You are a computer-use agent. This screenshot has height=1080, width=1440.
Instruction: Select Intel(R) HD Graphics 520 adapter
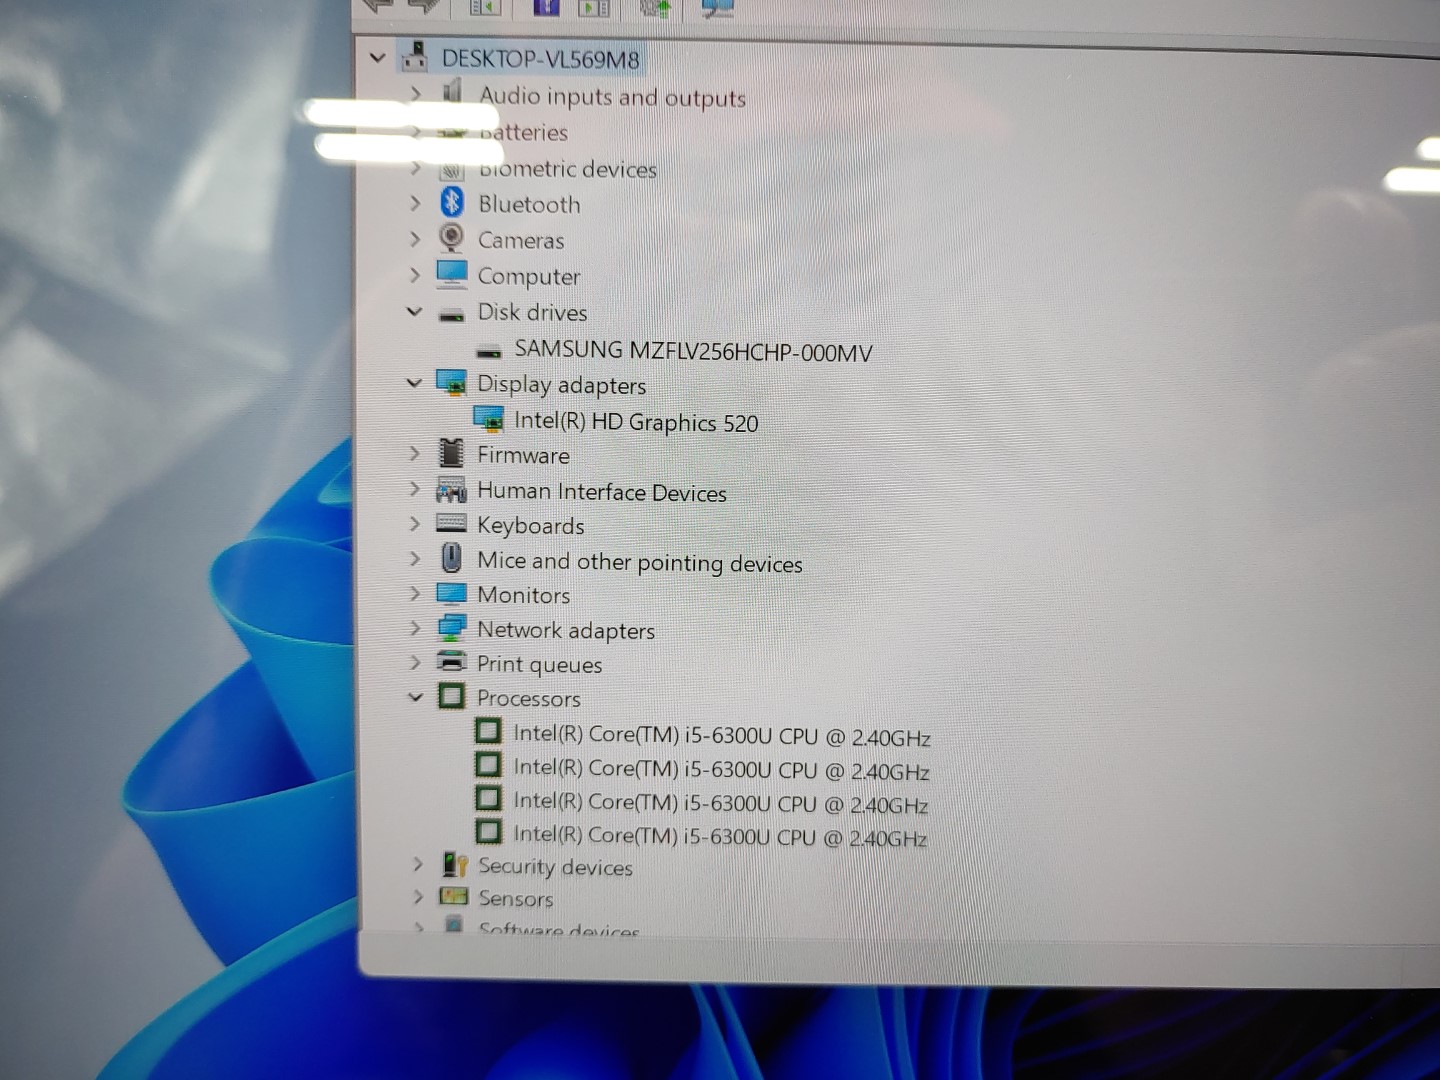(635, 422)
